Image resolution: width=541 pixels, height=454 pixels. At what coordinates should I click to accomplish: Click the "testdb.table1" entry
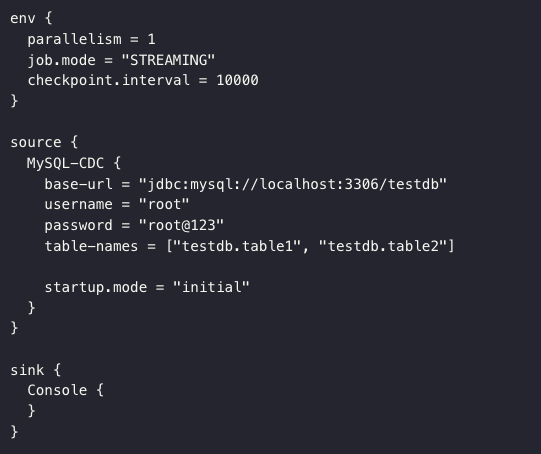pos(237,246)
